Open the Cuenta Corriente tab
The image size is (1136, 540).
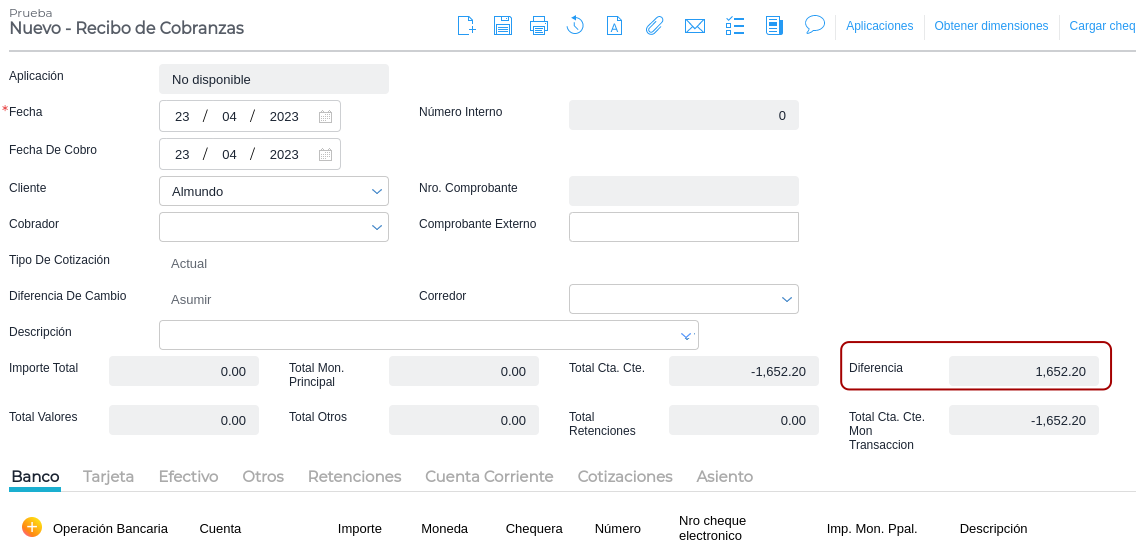coord(489,477)
